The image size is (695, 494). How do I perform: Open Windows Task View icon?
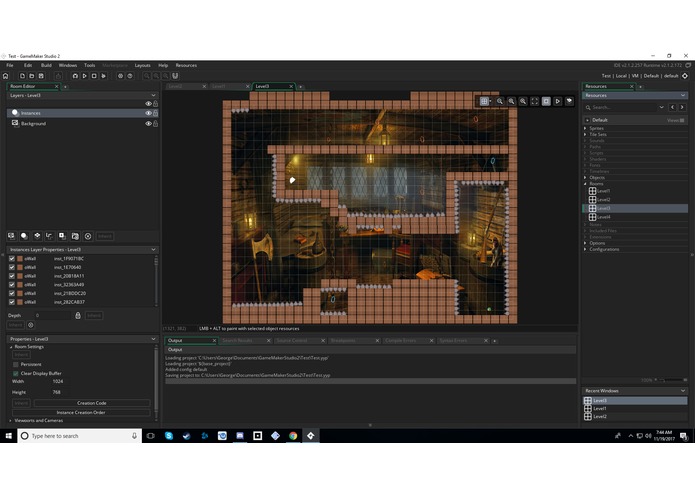[151, 436]
